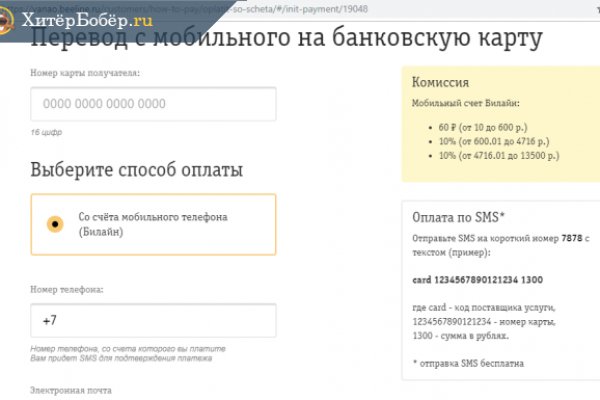Click the recipient card number field
The image size is (600, 400).
pyautogui.click(x=152, y=103)
